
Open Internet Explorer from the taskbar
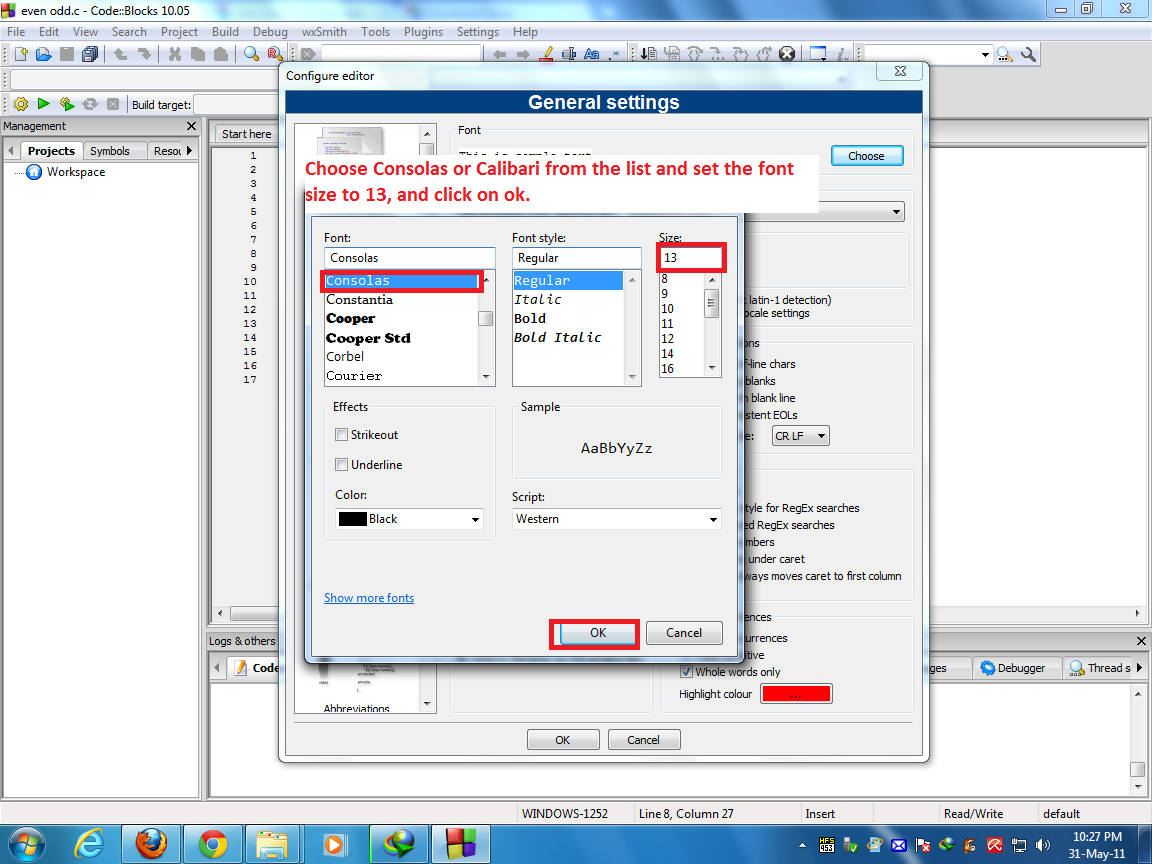89,843
